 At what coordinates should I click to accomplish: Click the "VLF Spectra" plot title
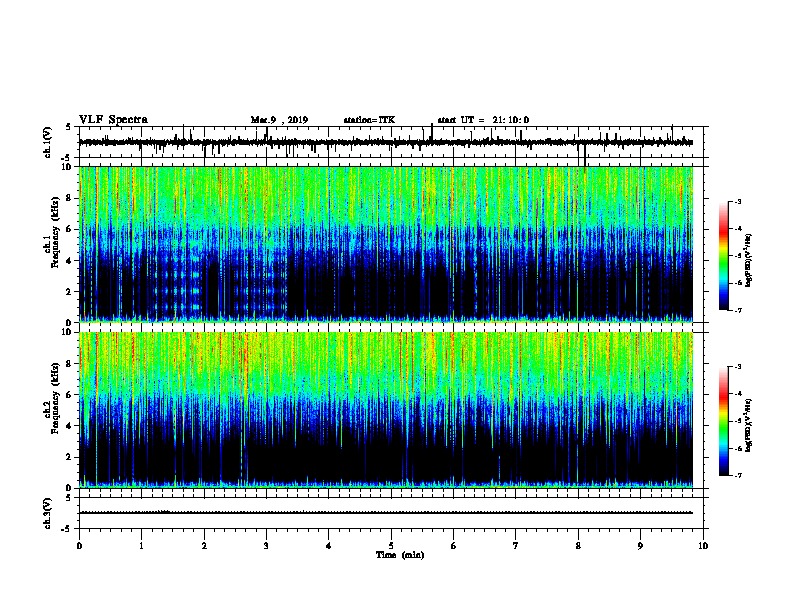(x=113, y=120)
